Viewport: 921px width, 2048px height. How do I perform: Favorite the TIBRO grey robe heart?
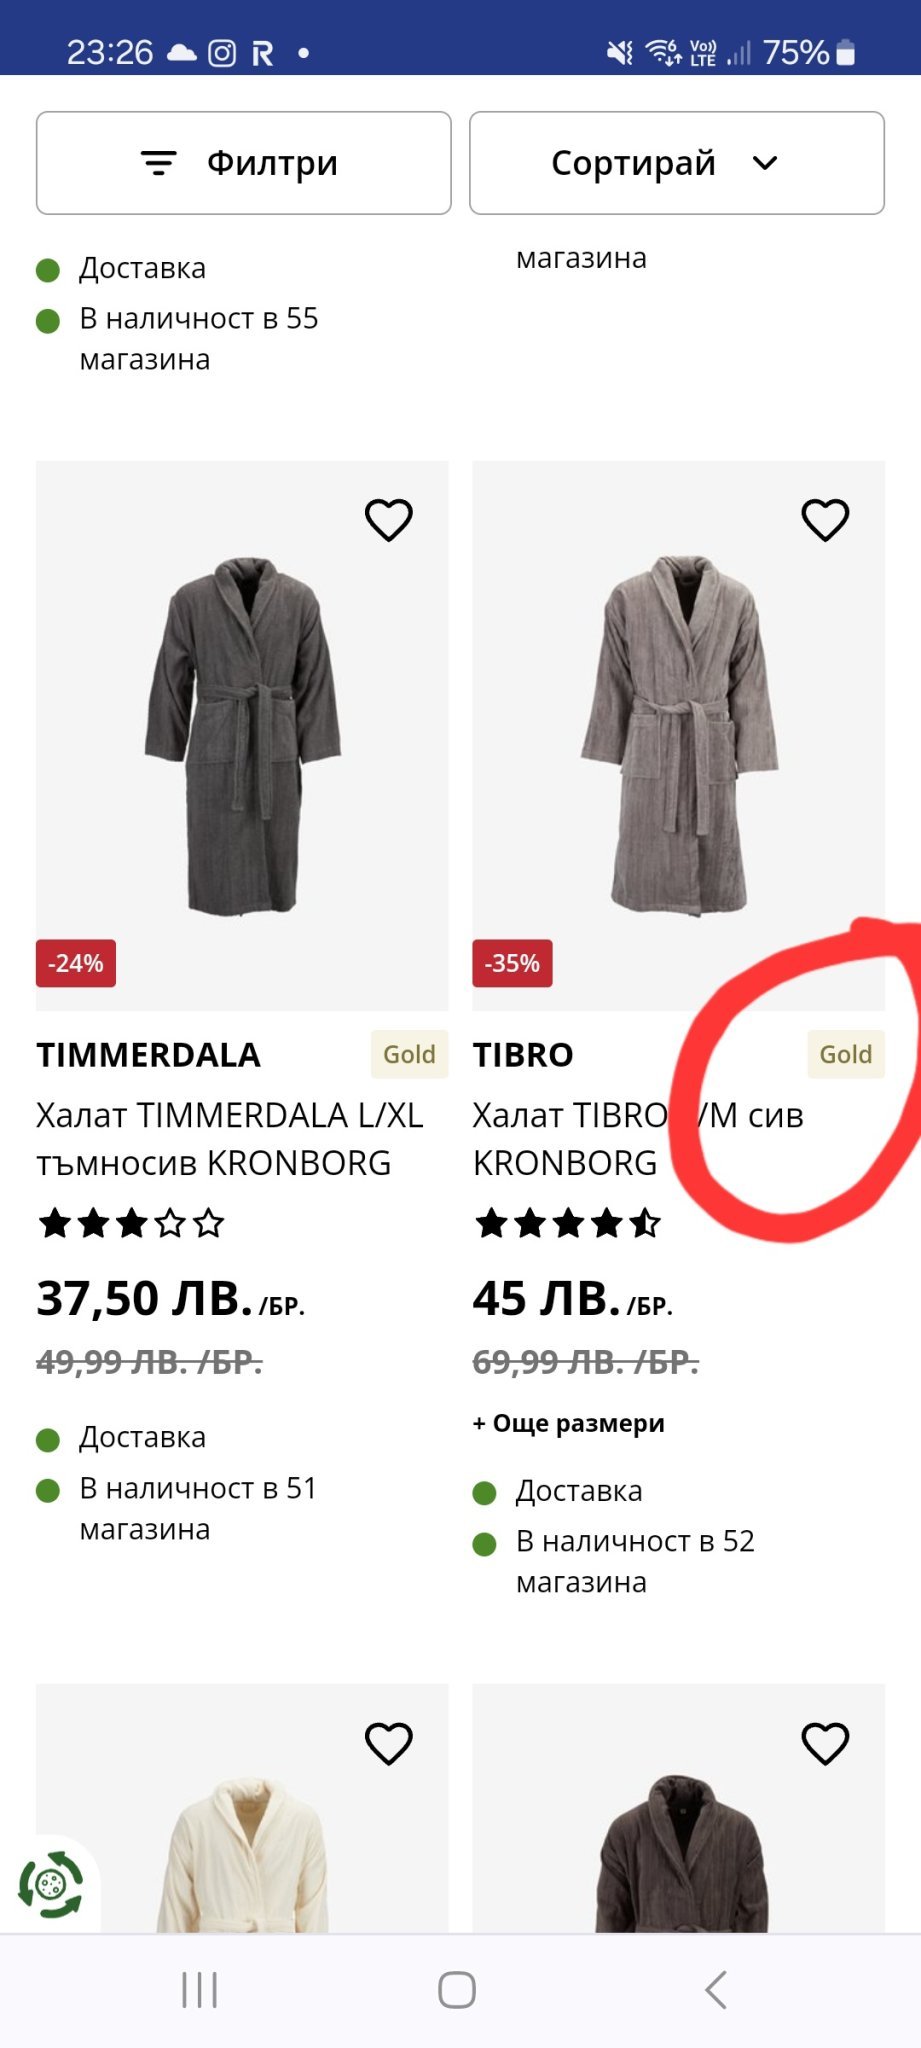coord(825,520)
